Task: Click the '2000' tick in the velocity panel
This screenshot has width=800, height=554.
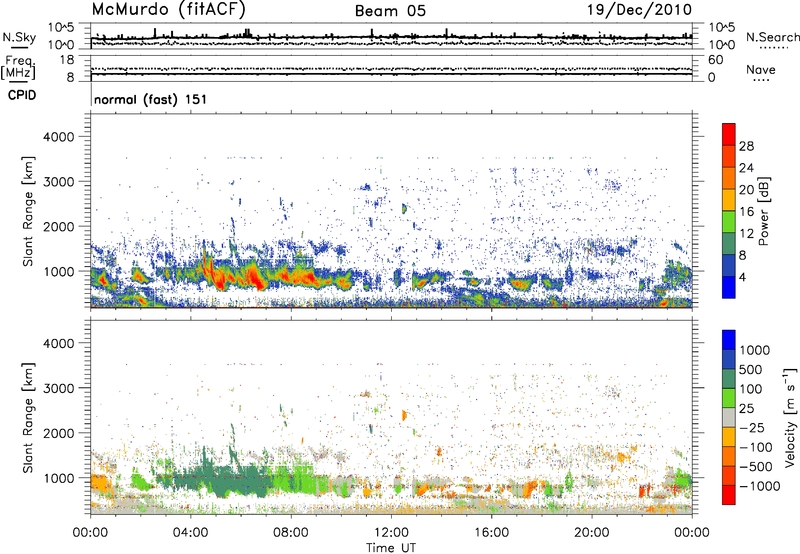Action: click(58, 433)
